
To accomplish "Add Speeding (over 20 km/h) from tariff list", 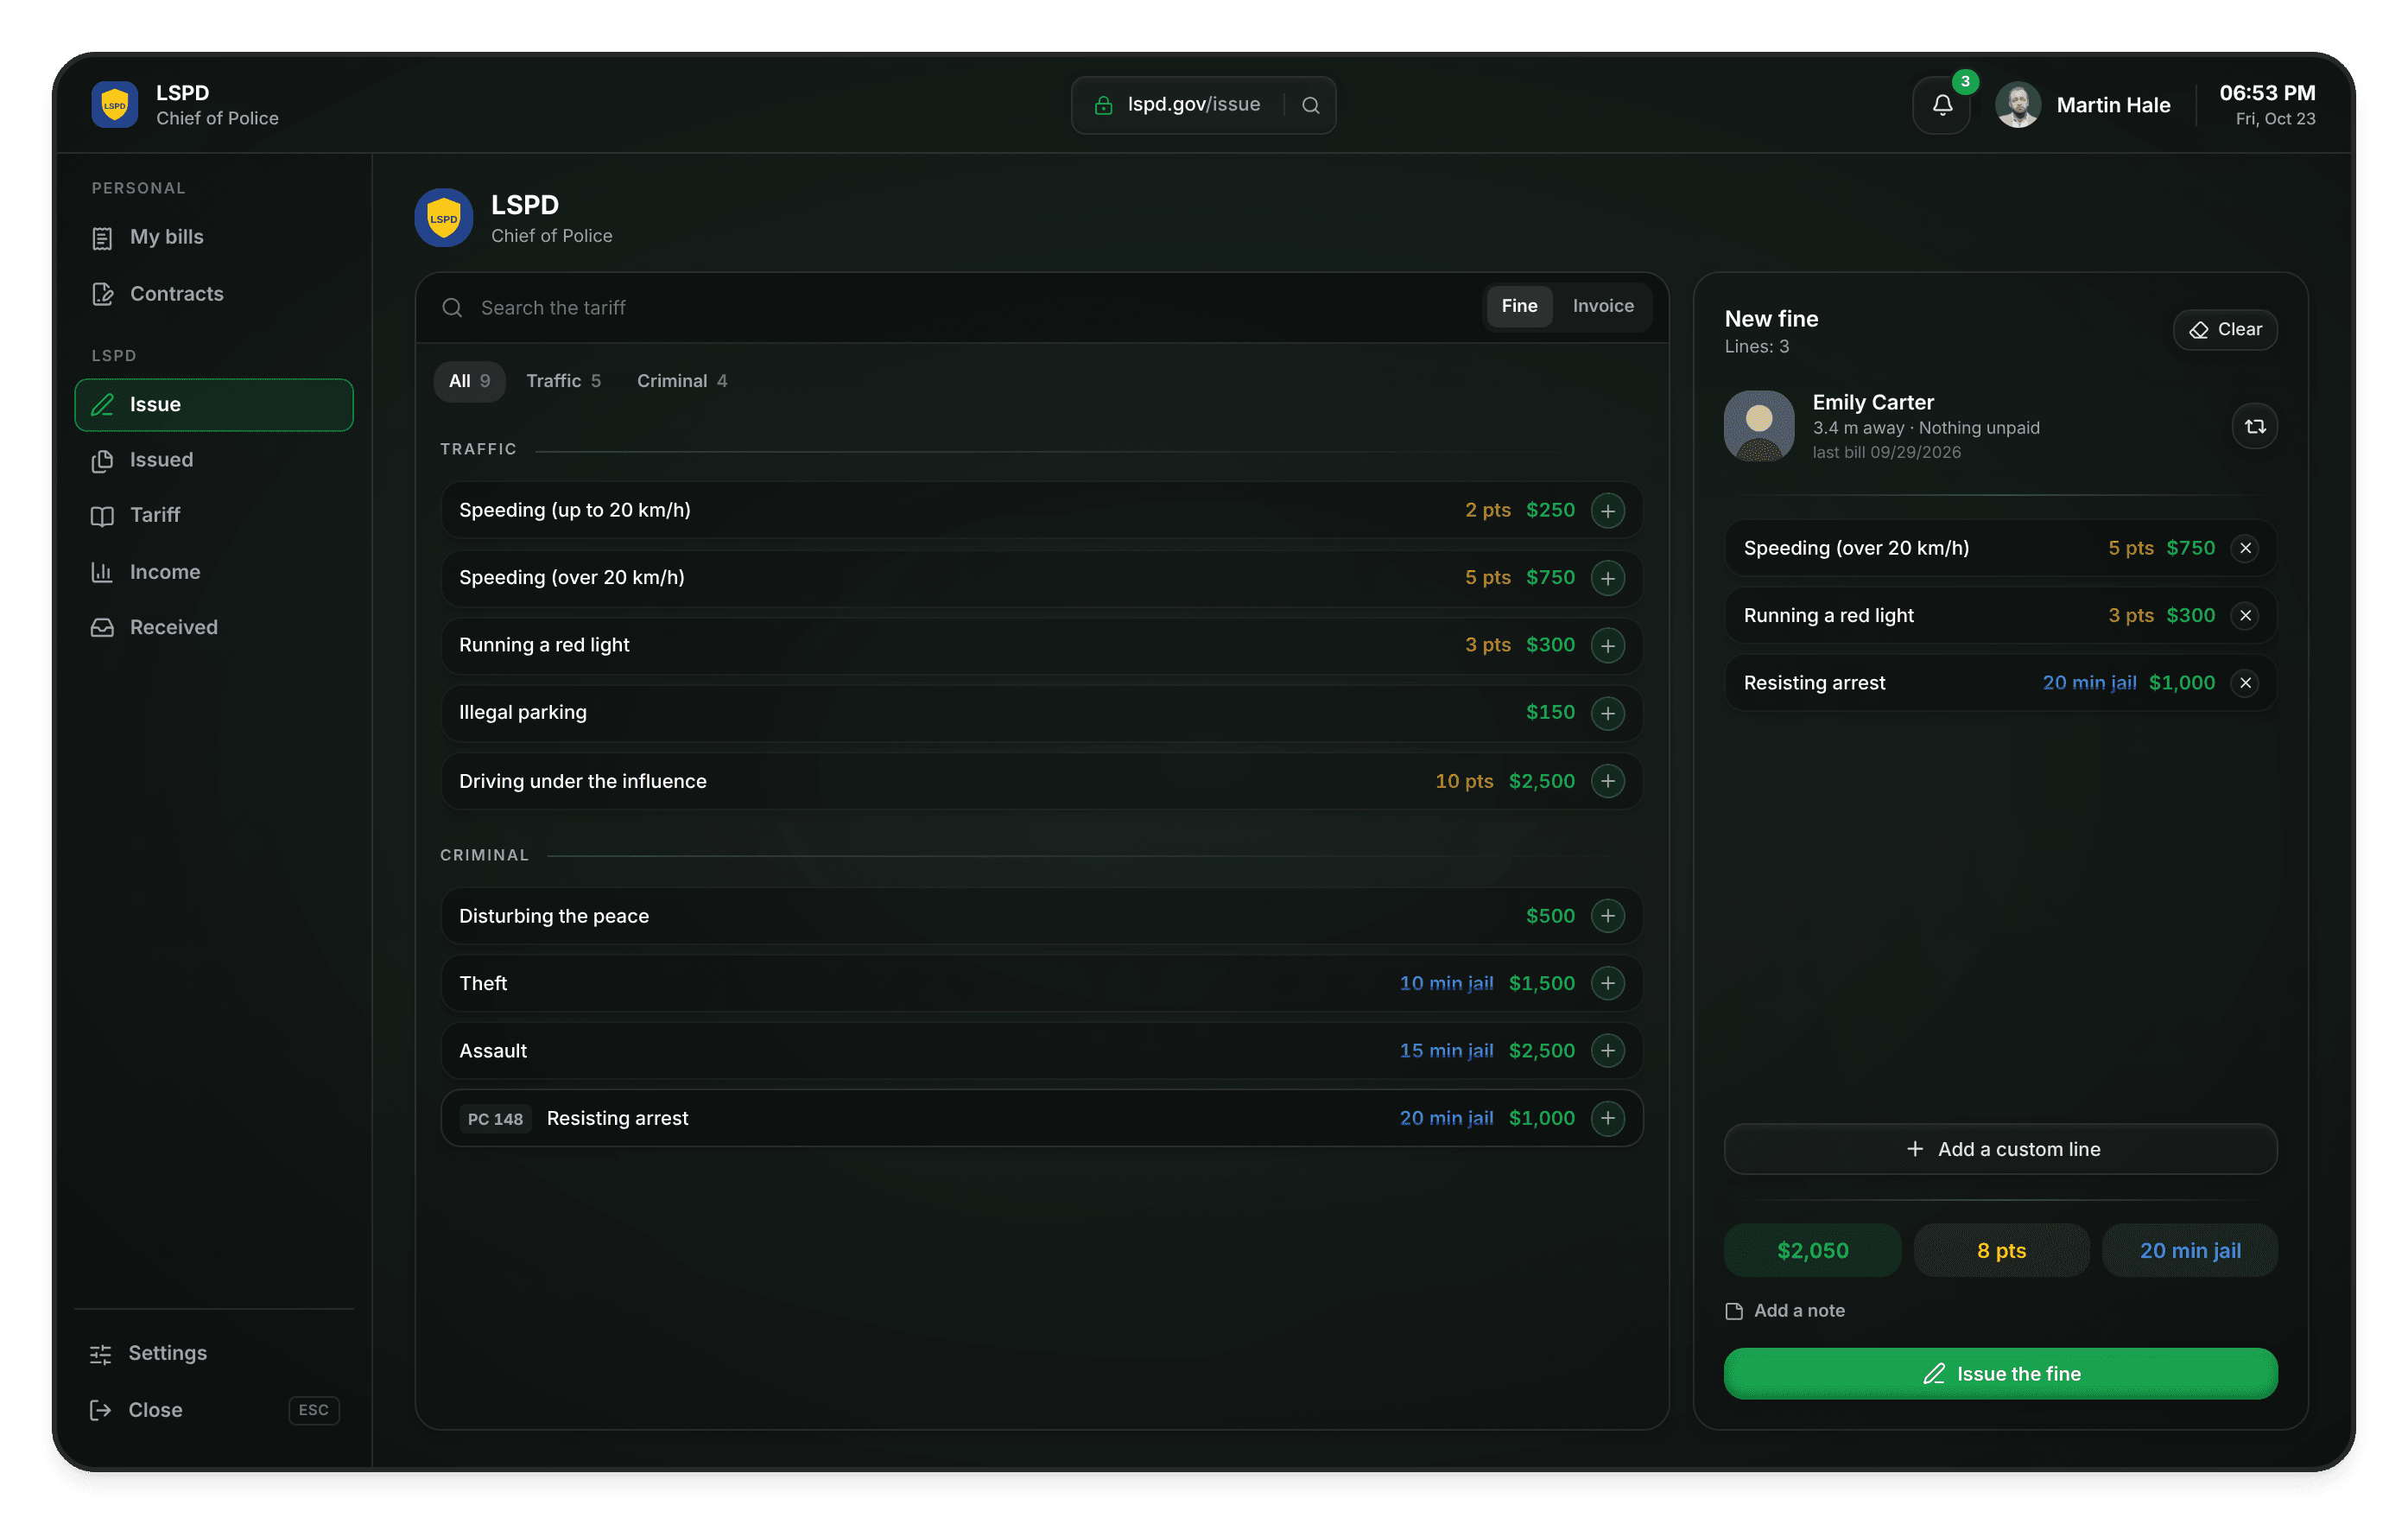I will click(x=1607, y=578).
